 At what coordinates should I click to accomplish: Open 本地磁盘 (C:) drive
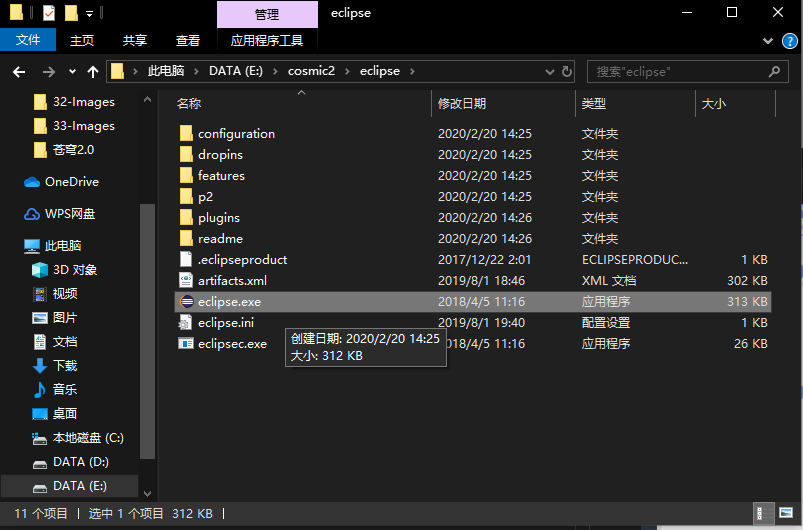pos(78,438)
